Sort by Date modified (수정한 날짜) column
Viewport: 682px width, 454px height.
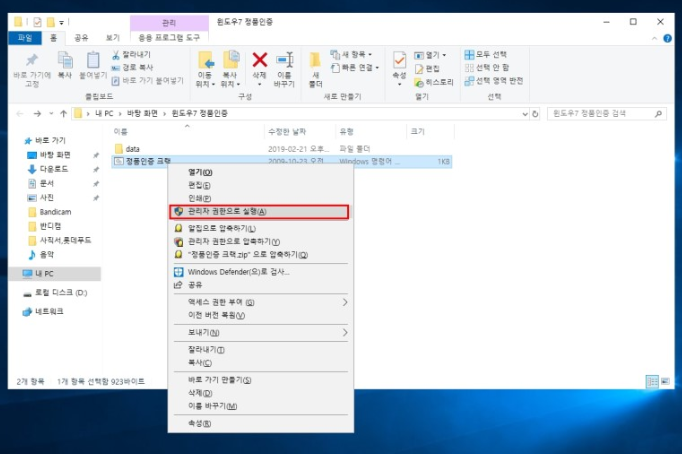coord(287,131)
